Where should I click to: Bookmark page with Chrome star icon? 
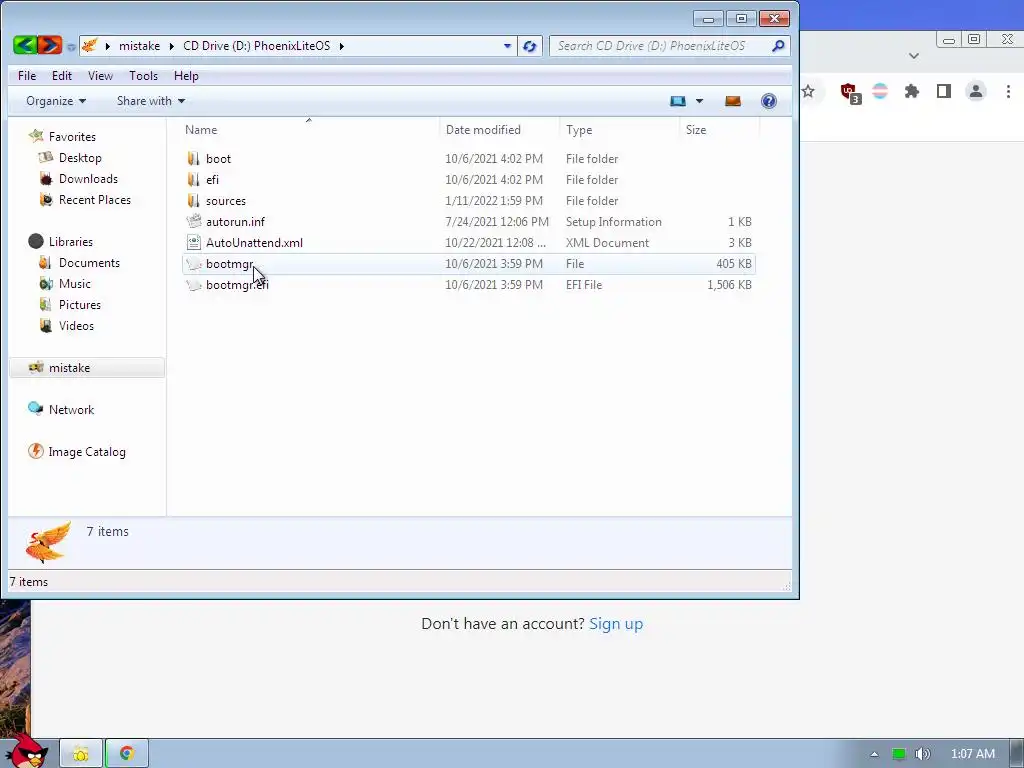(x=808, y=91)
